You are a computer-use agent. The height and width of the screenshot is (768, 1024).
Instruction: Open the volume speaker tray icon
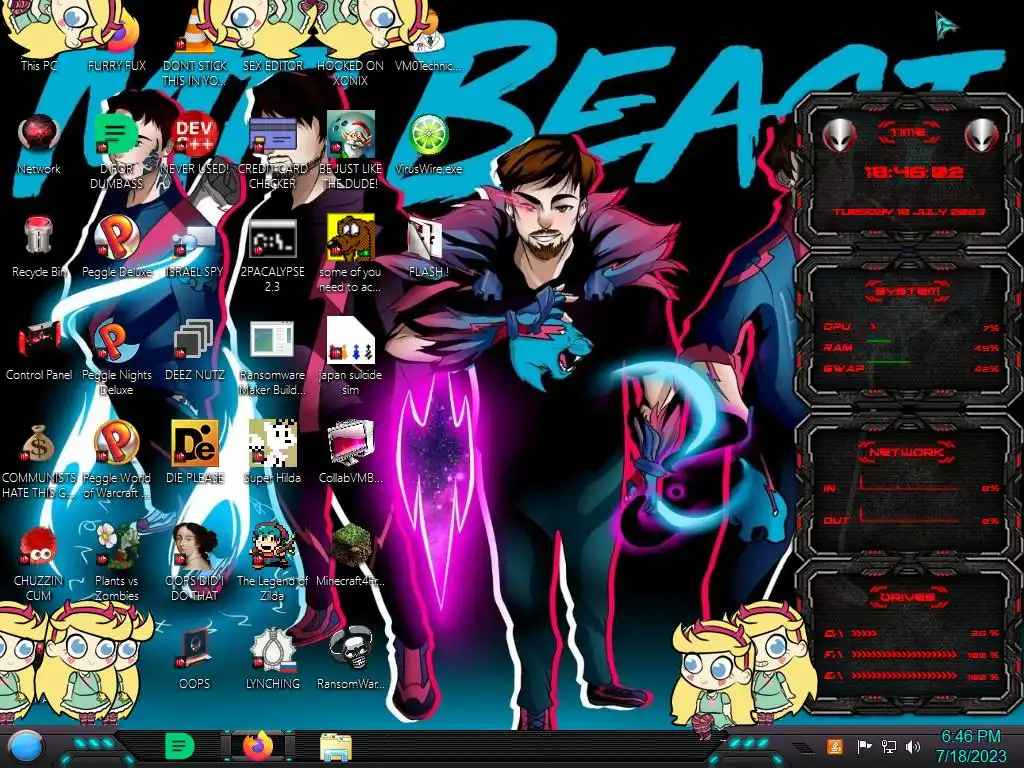click(913, 746)
